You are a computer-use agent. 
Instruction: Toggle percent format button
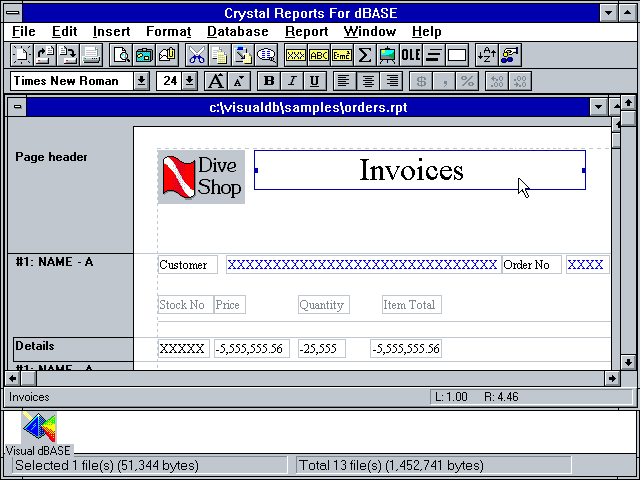pos(467,81)
